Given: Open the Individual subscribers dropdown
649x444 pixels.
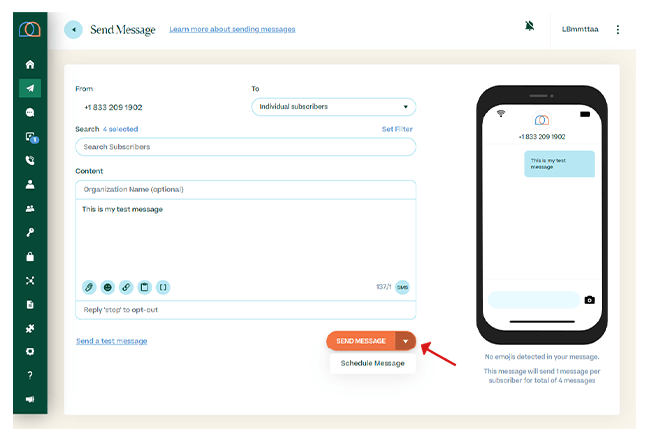Looking at the screenshot, I should click(x=333, y=106).
